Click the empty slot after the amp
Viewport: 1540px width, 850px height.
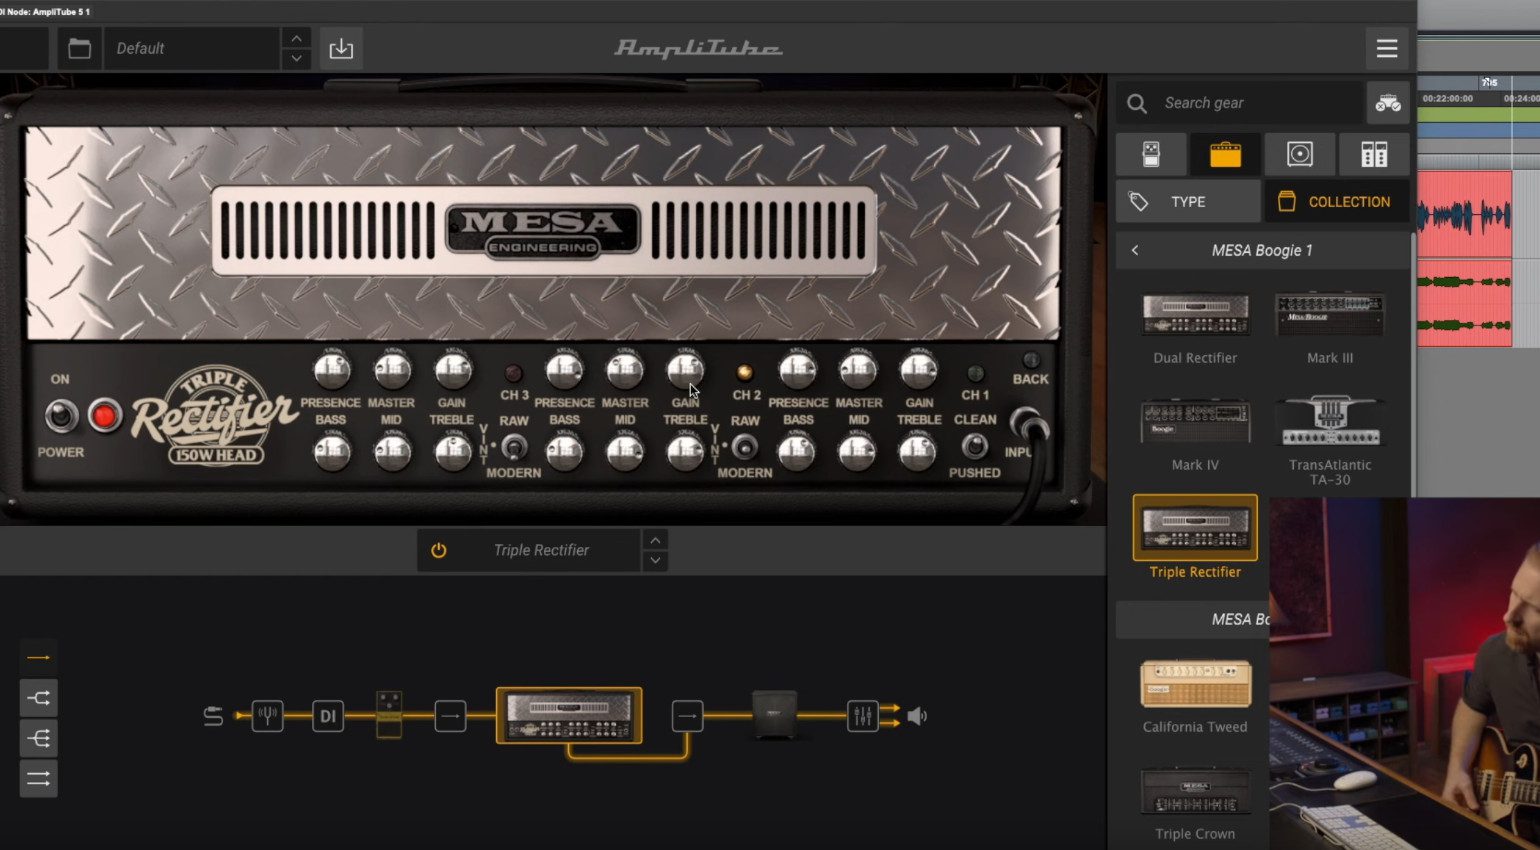687,716
